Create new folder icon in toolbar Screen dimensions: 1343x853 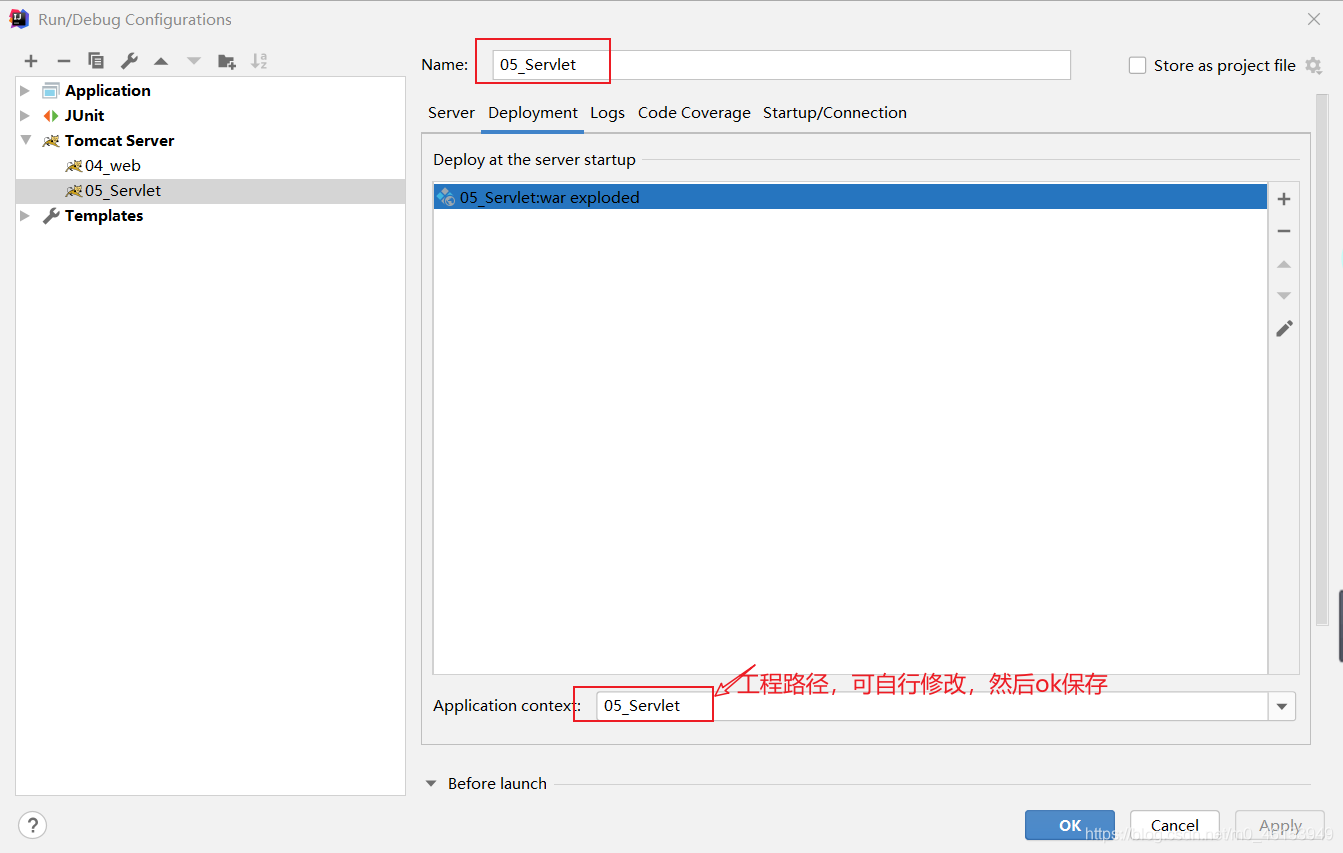click(227, 61)
